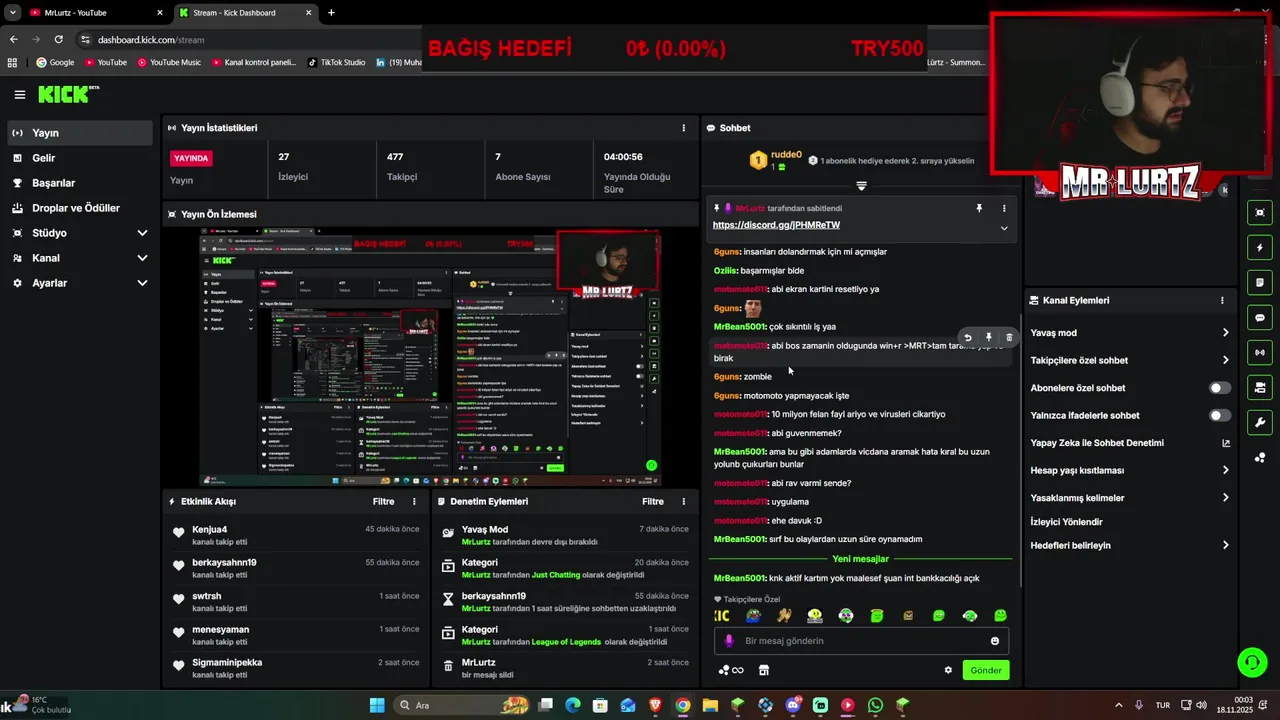Image resolution: width=1280 pixels, height=720 pixels.
Task: Open Brave browser from the taskbar
Action: pos(655,705)
